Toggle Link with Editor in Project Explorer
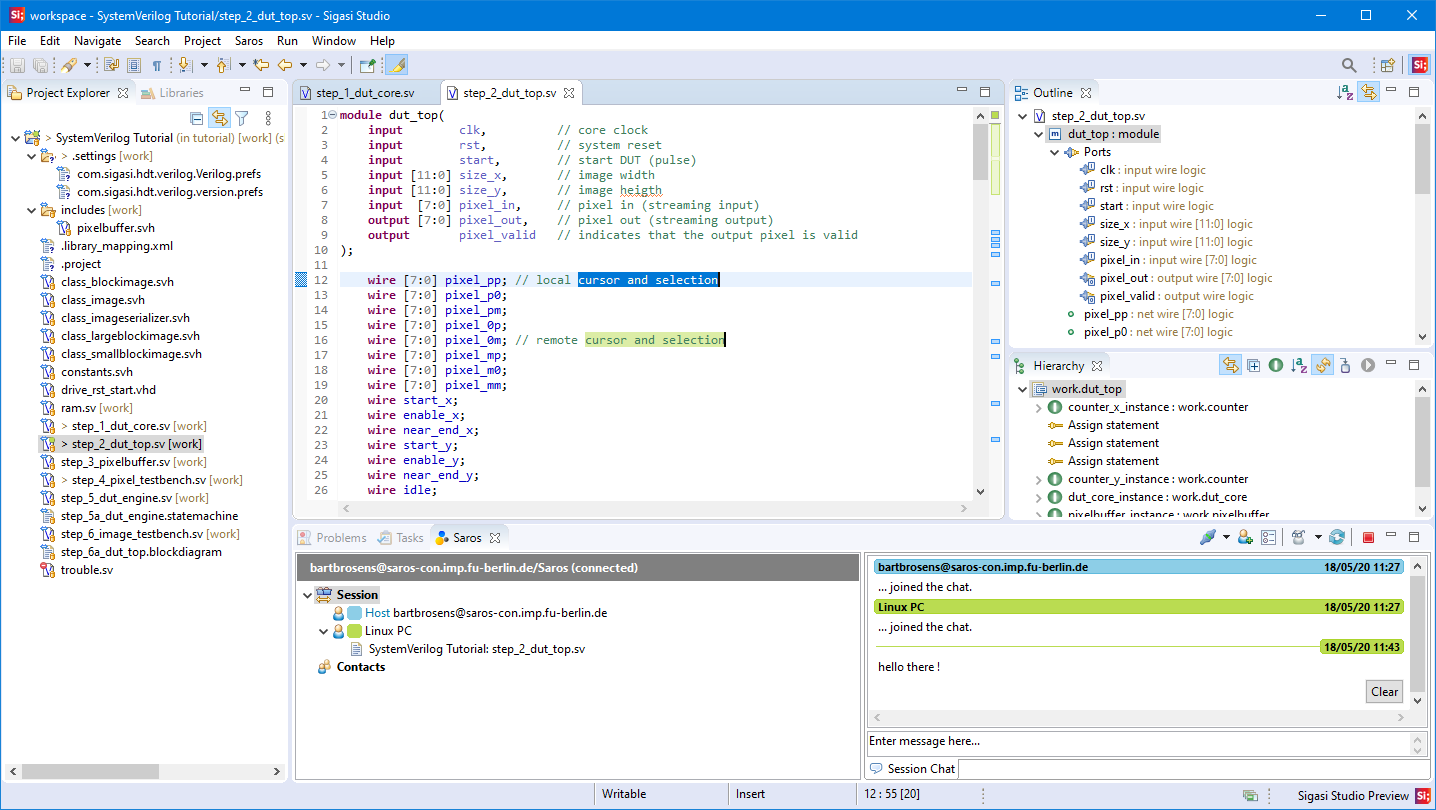 (219, 118)
